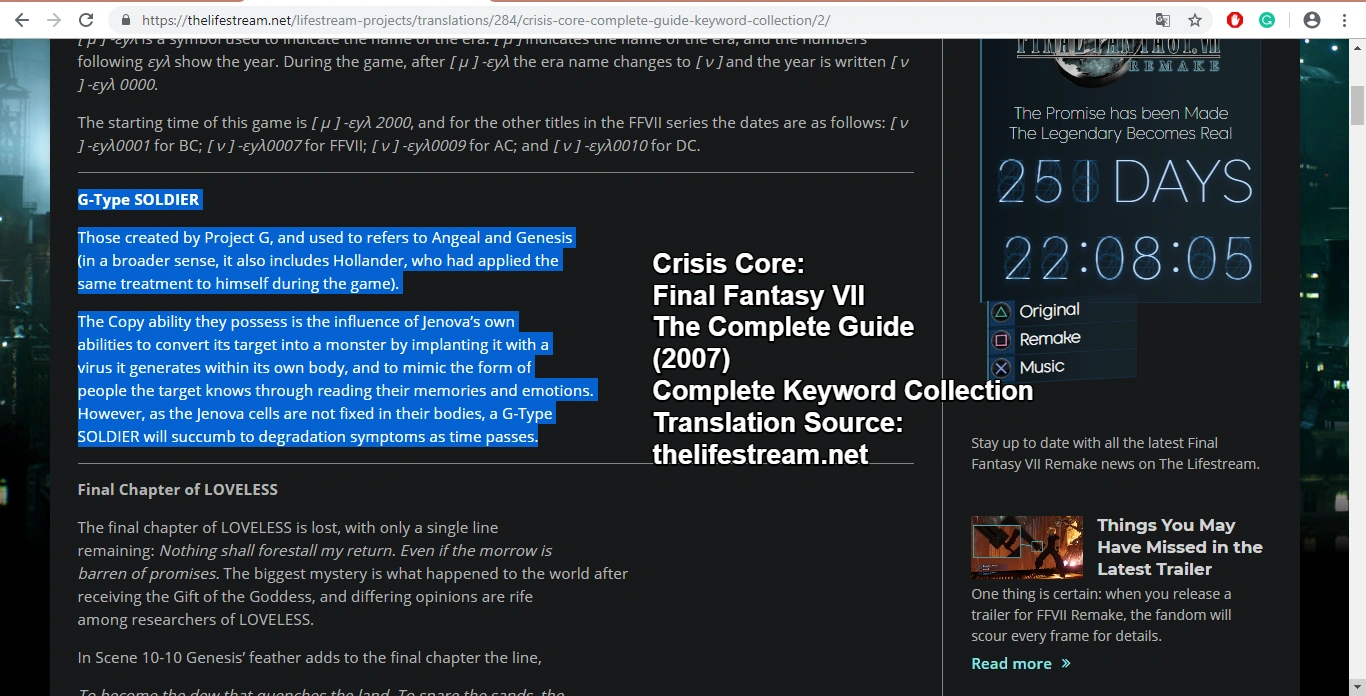This screenshot has height=696, width=1366.
Task: Open the Chrome profile avatar icon
Action: (1312, 20)
